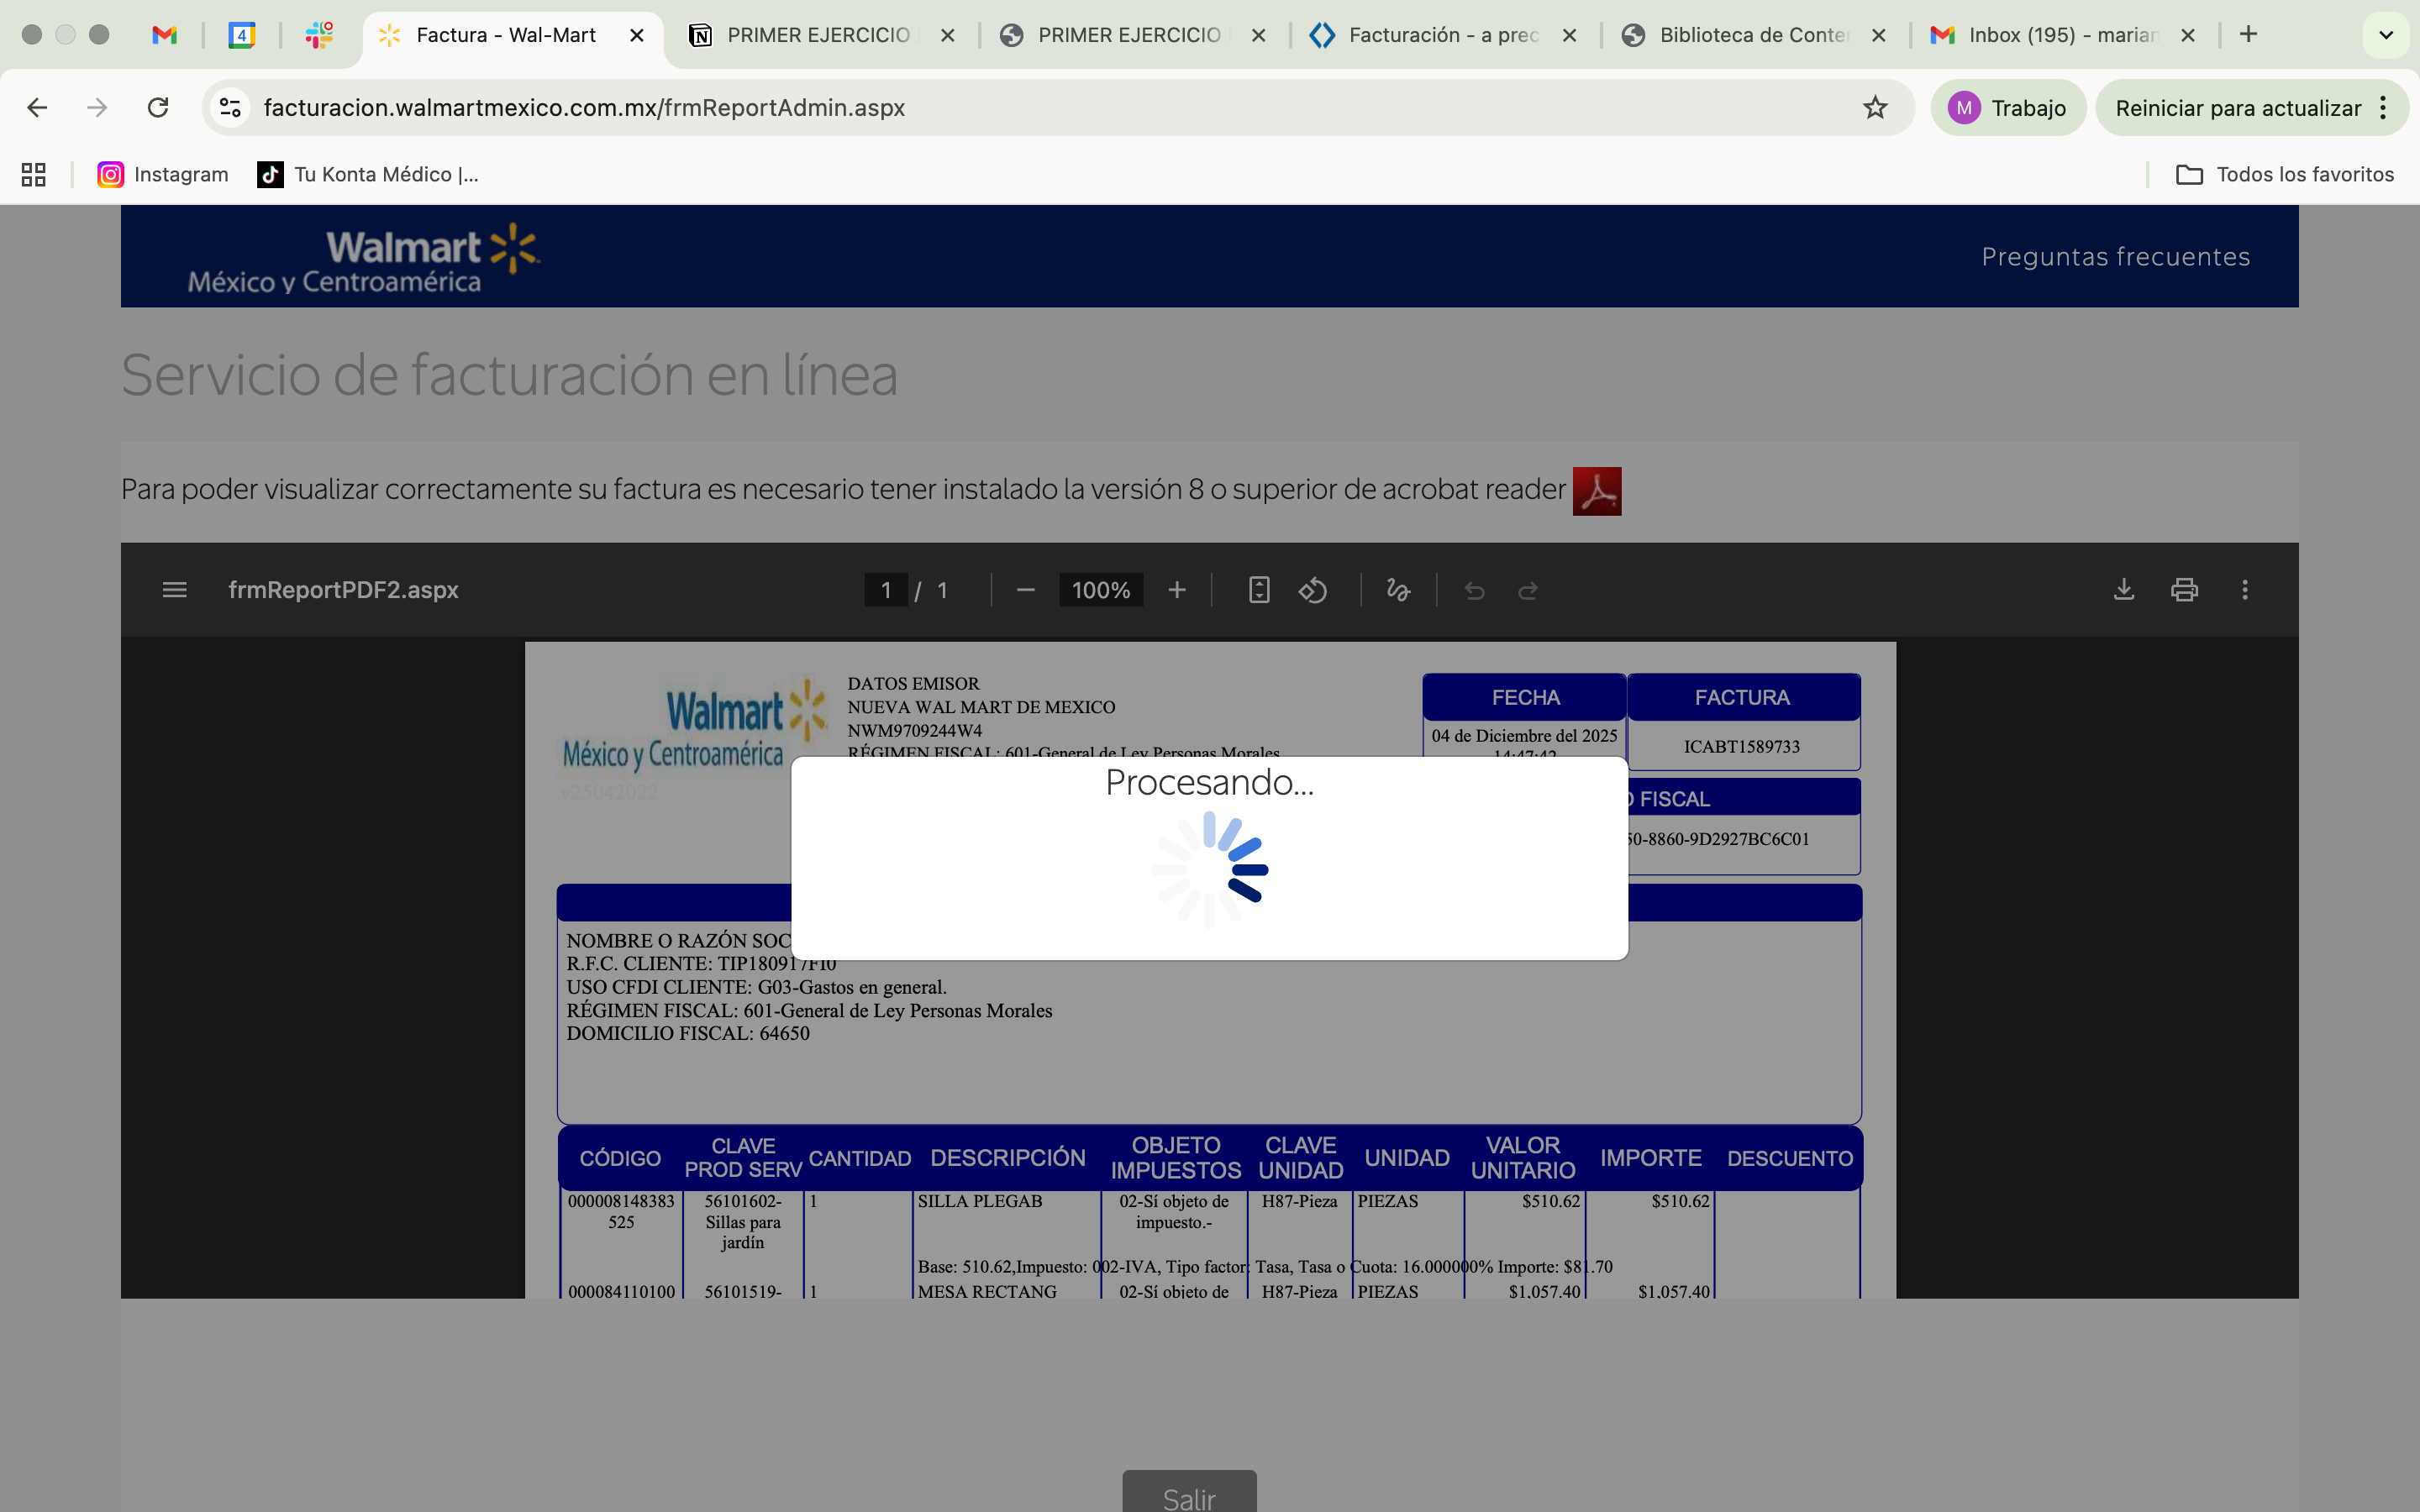Open Preguntas frecuentes link
The height and width of the screenshot is (1512, 2420).
(2116, 257)
